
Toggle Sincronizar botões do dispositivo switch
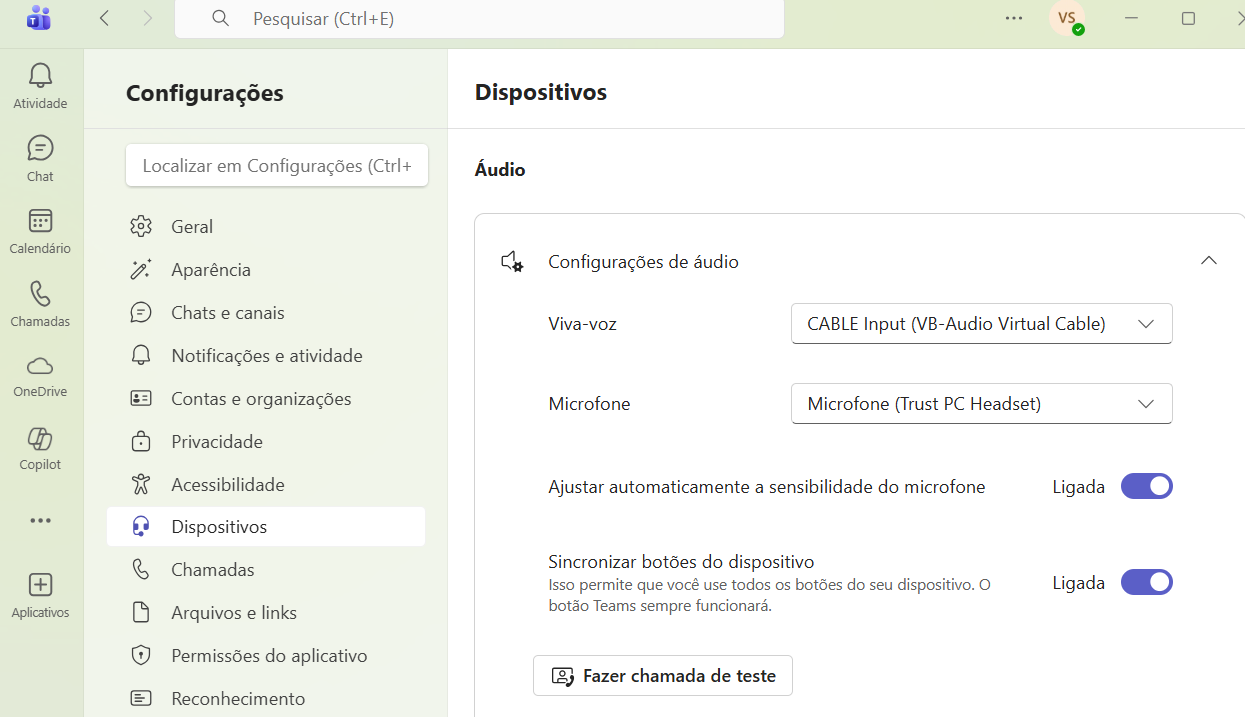tap(1146, 582)
